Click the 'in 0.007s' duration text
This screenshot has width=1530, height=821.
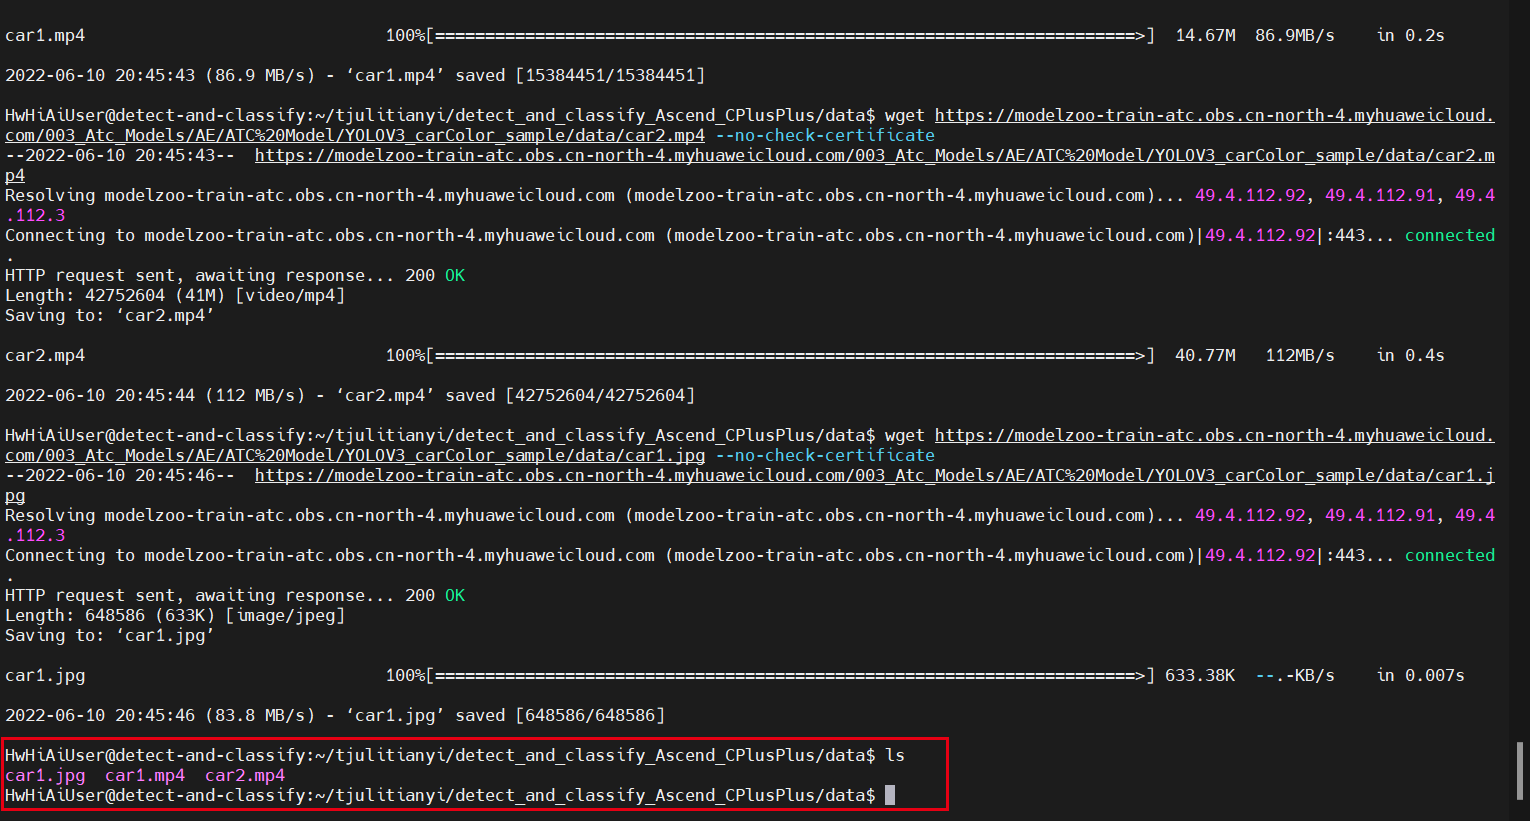(1420, 675)
